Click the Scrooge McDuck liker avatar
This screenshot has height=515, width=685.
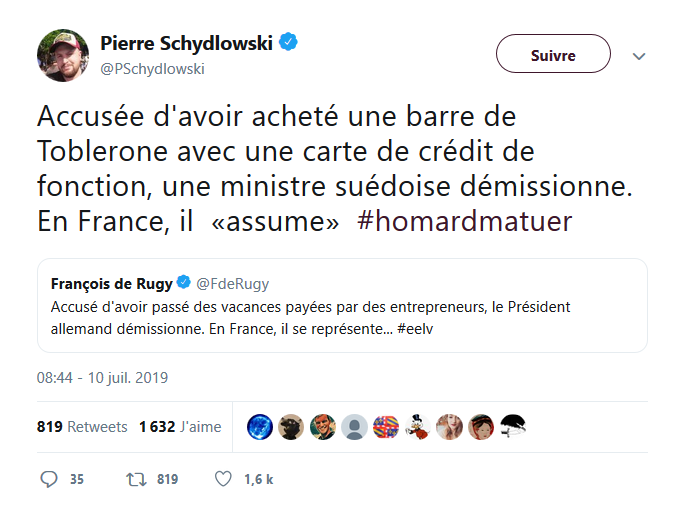coord(418,427)
